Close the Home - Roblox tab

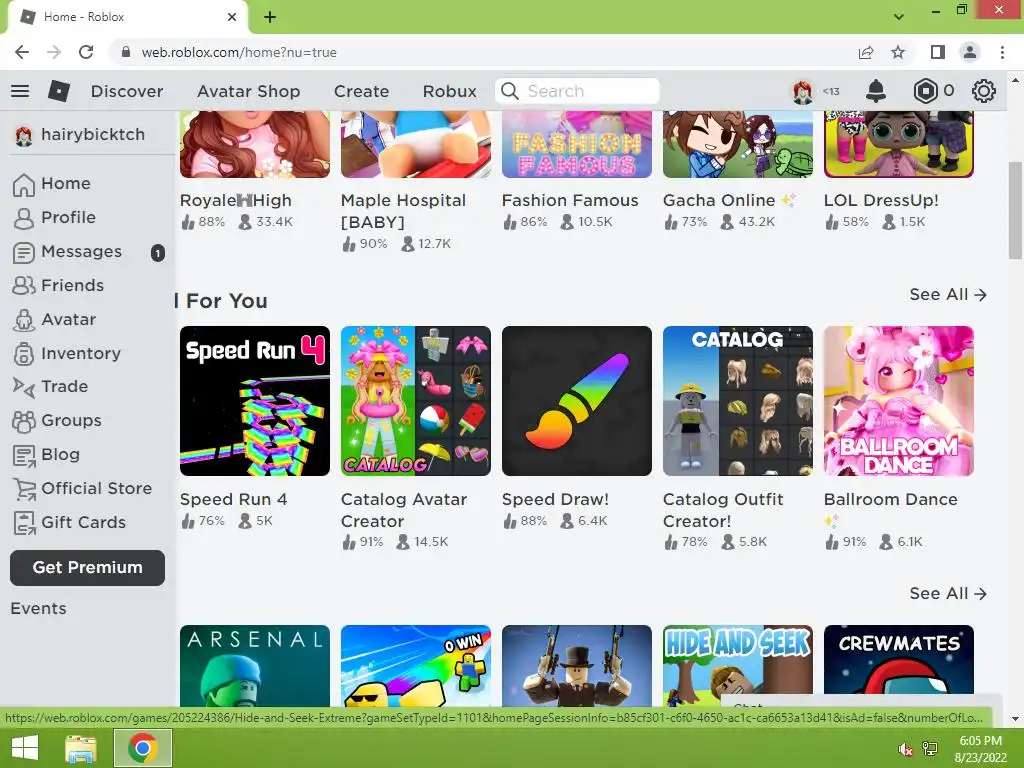coord(232,17)
